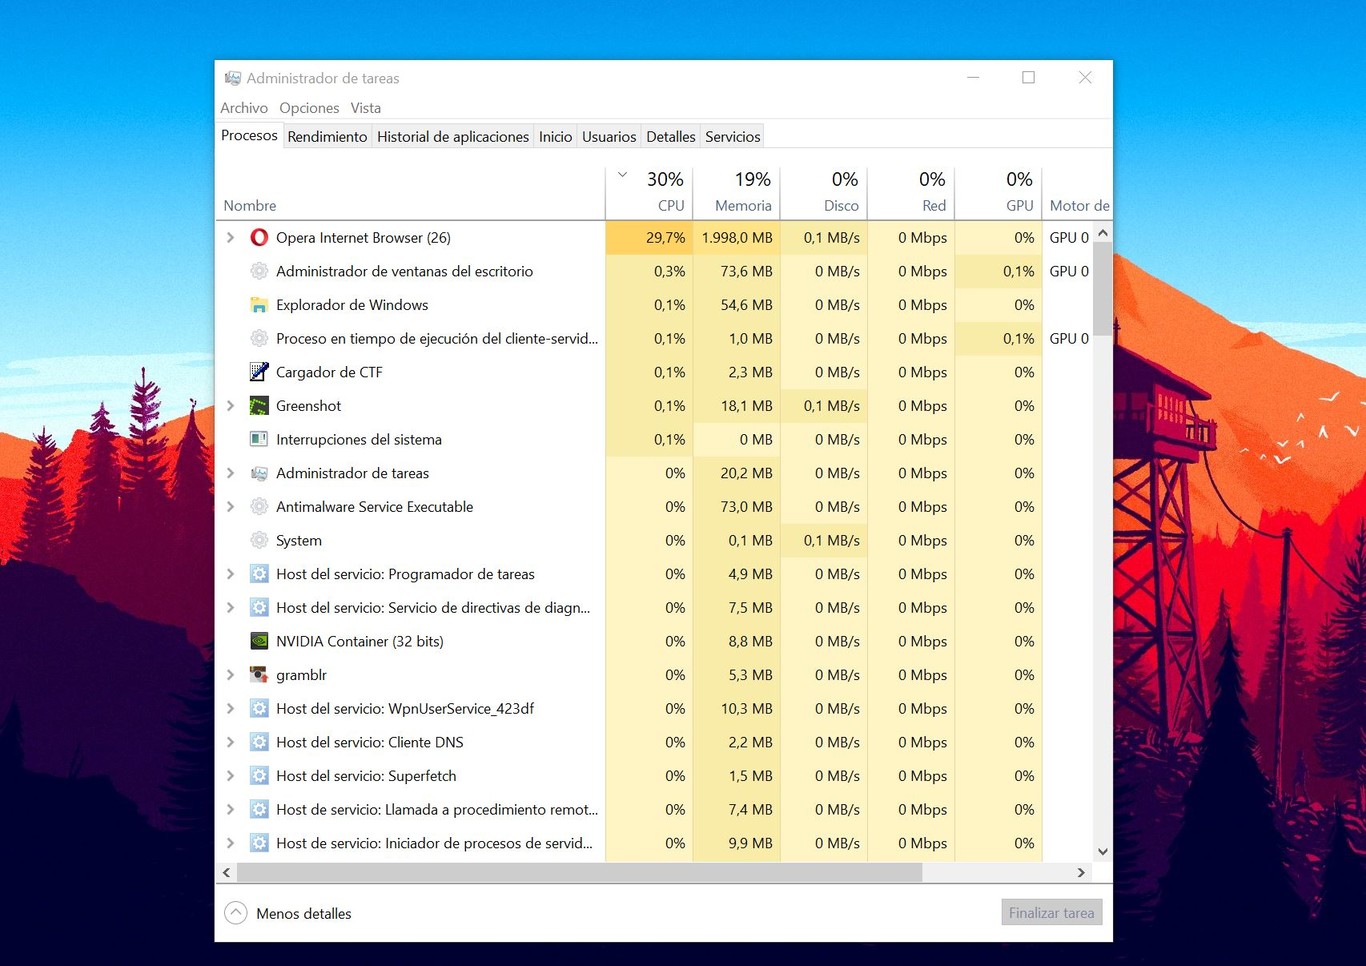Sort by the Memoria column header
1366x966 pixels.
click(x=736, y=193)
